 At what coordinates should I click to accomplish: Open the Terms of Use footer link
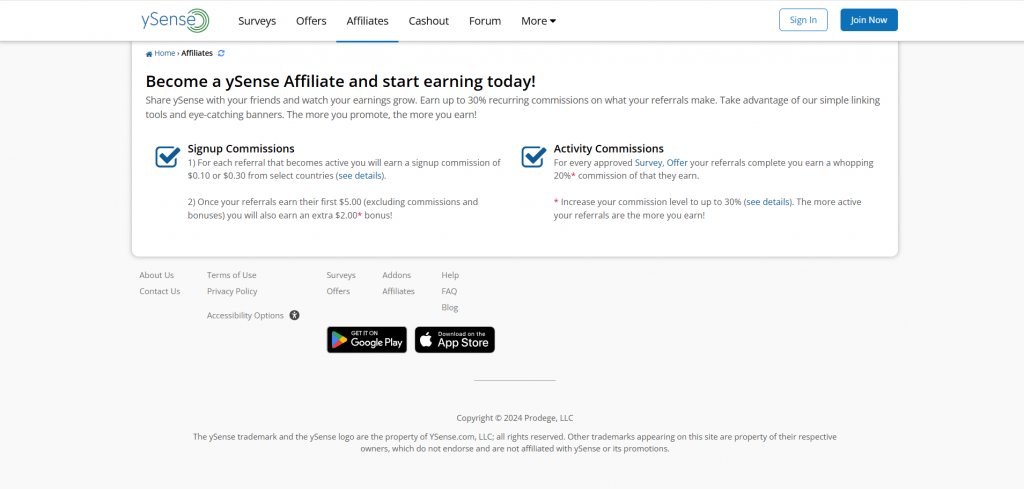point(232,275)
